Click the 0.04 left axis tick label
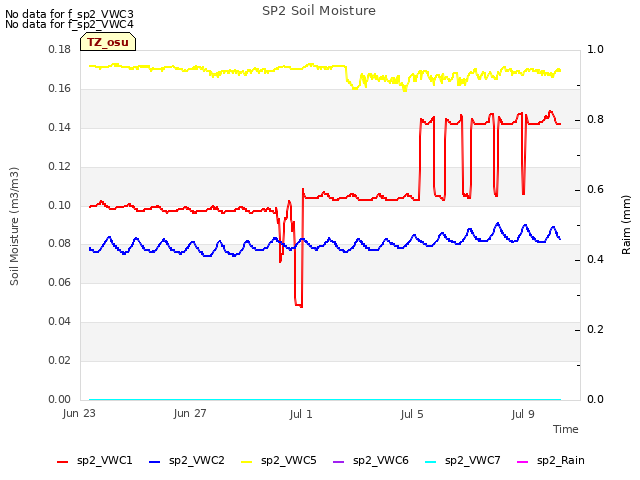The height and width of the screenshot is (480, 640). pos(60,322)
